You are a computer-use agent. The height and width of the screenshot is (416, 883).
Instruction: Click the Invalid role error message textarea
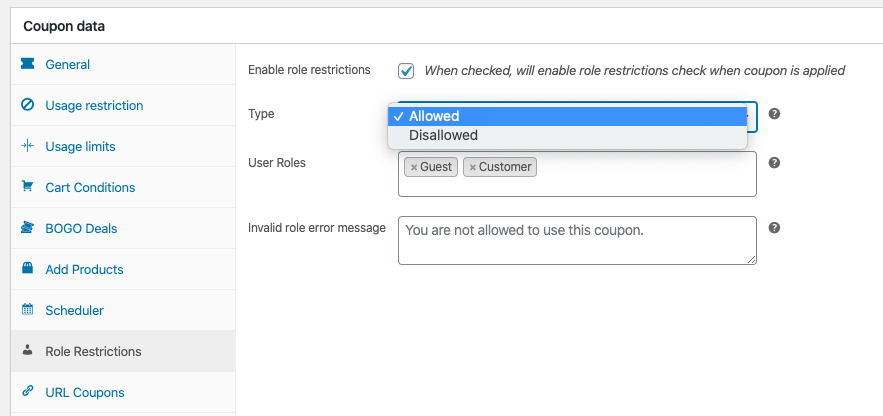coord(577,240)
